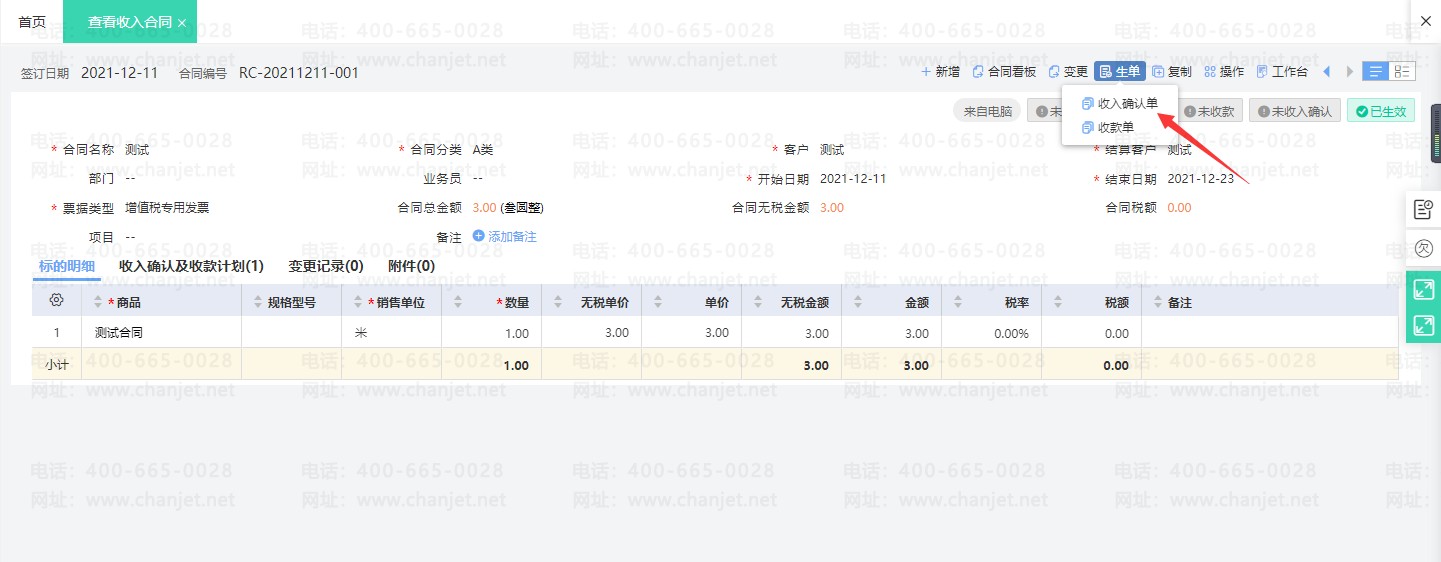Click the end date 2021-12-23

click(1200, 179)
